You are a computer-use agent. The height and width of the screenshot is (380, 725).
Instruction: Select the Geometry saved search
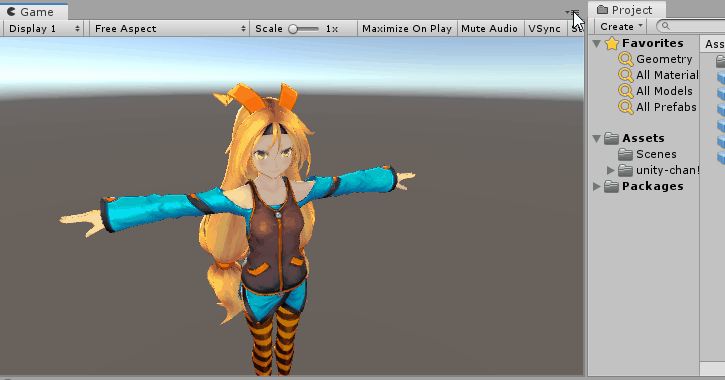coord(664,59)
